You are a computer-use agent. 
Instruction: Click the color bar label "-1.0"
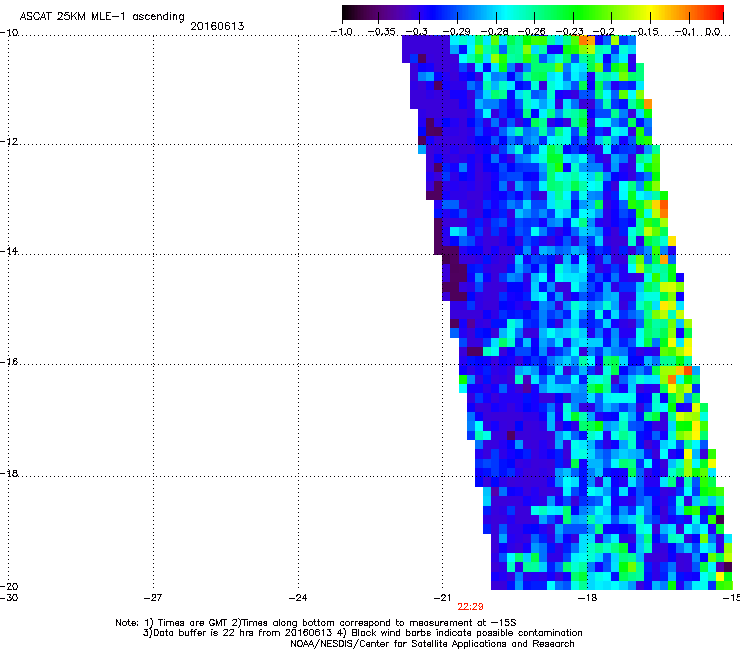pos(342,32)
